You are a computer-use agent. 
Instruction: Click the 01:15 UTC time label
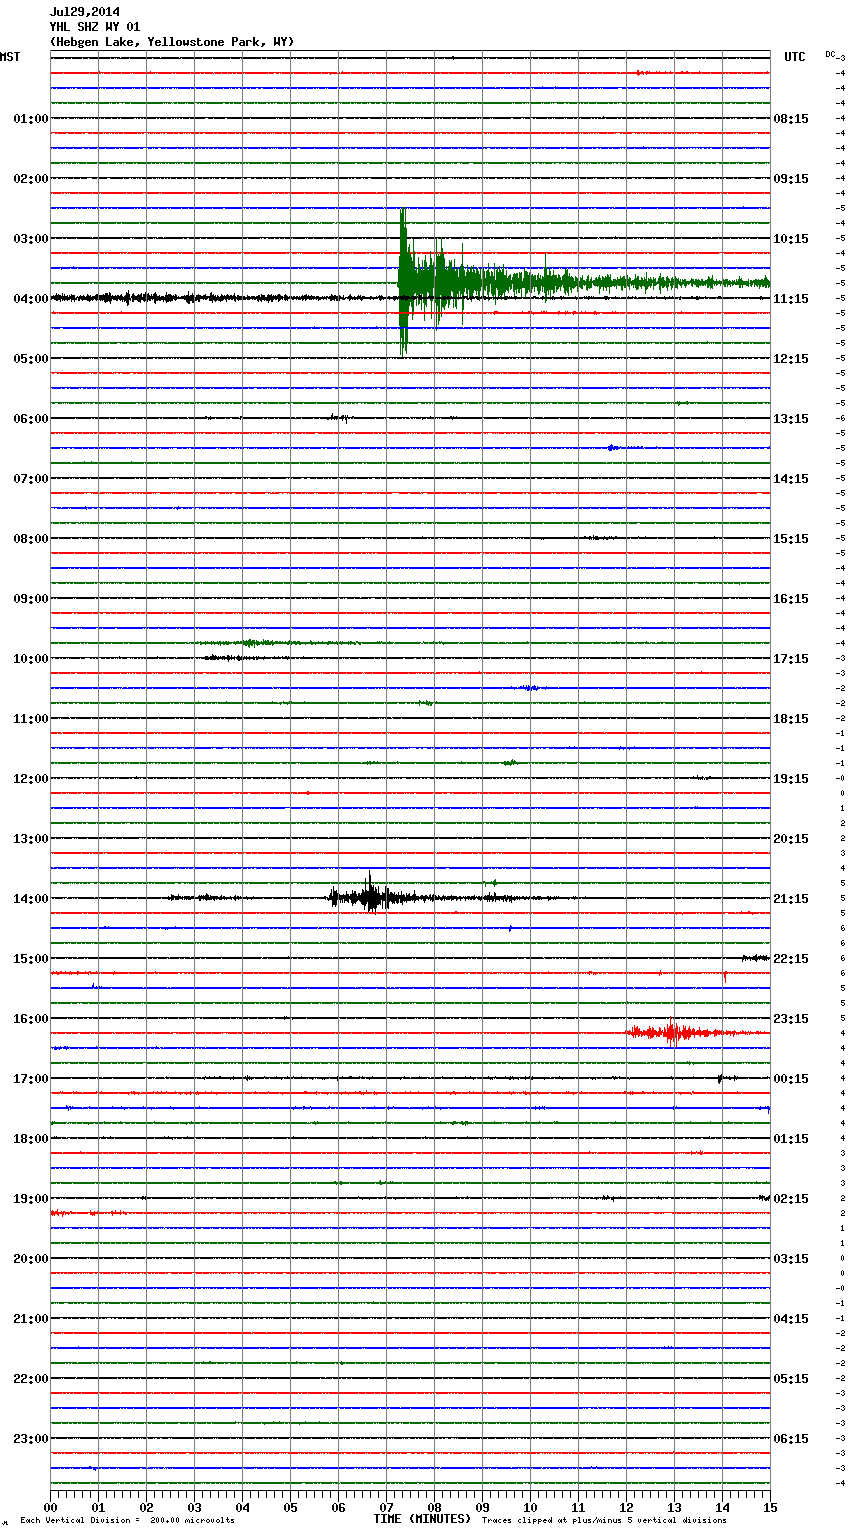(x=791, y=1138)
